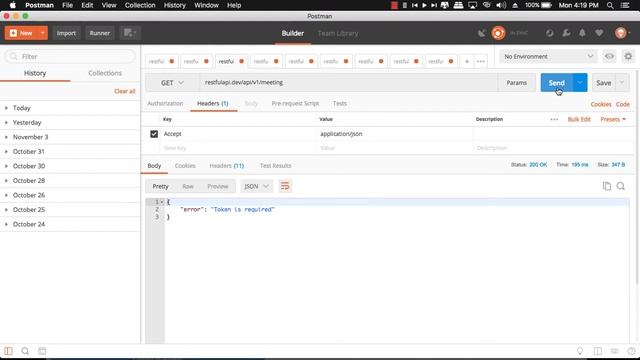Switch to response Headers (11) tab
This screenshot has width=640, height=360.
pyautogui.click(x=227, y=166)
